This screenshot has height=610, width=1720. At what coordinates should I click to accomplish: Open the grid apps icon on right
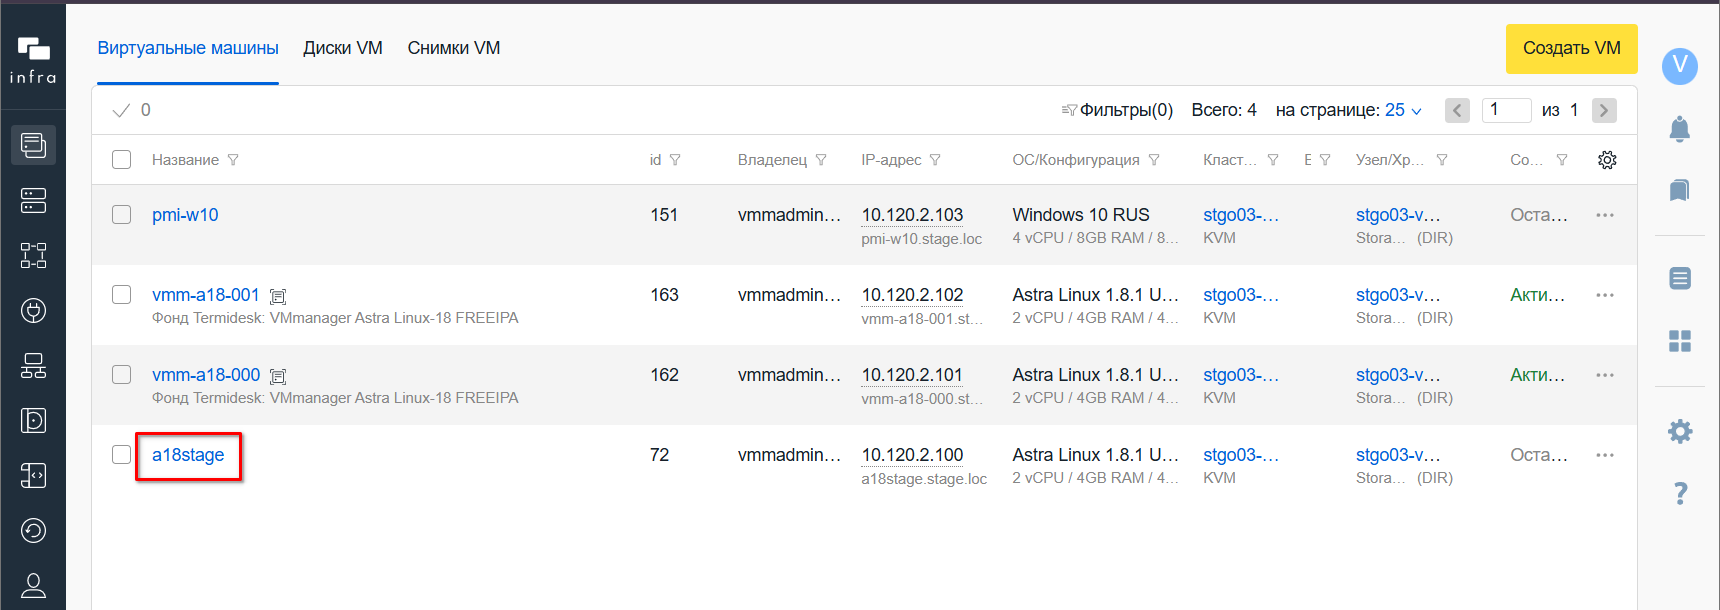[x=1680, y=341]
